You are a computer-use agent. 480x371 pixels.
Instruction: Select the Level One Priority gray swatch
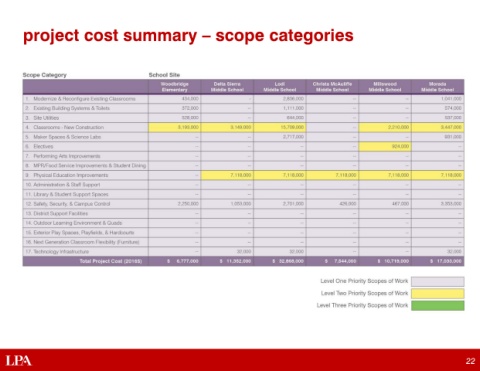coord(437,281)
